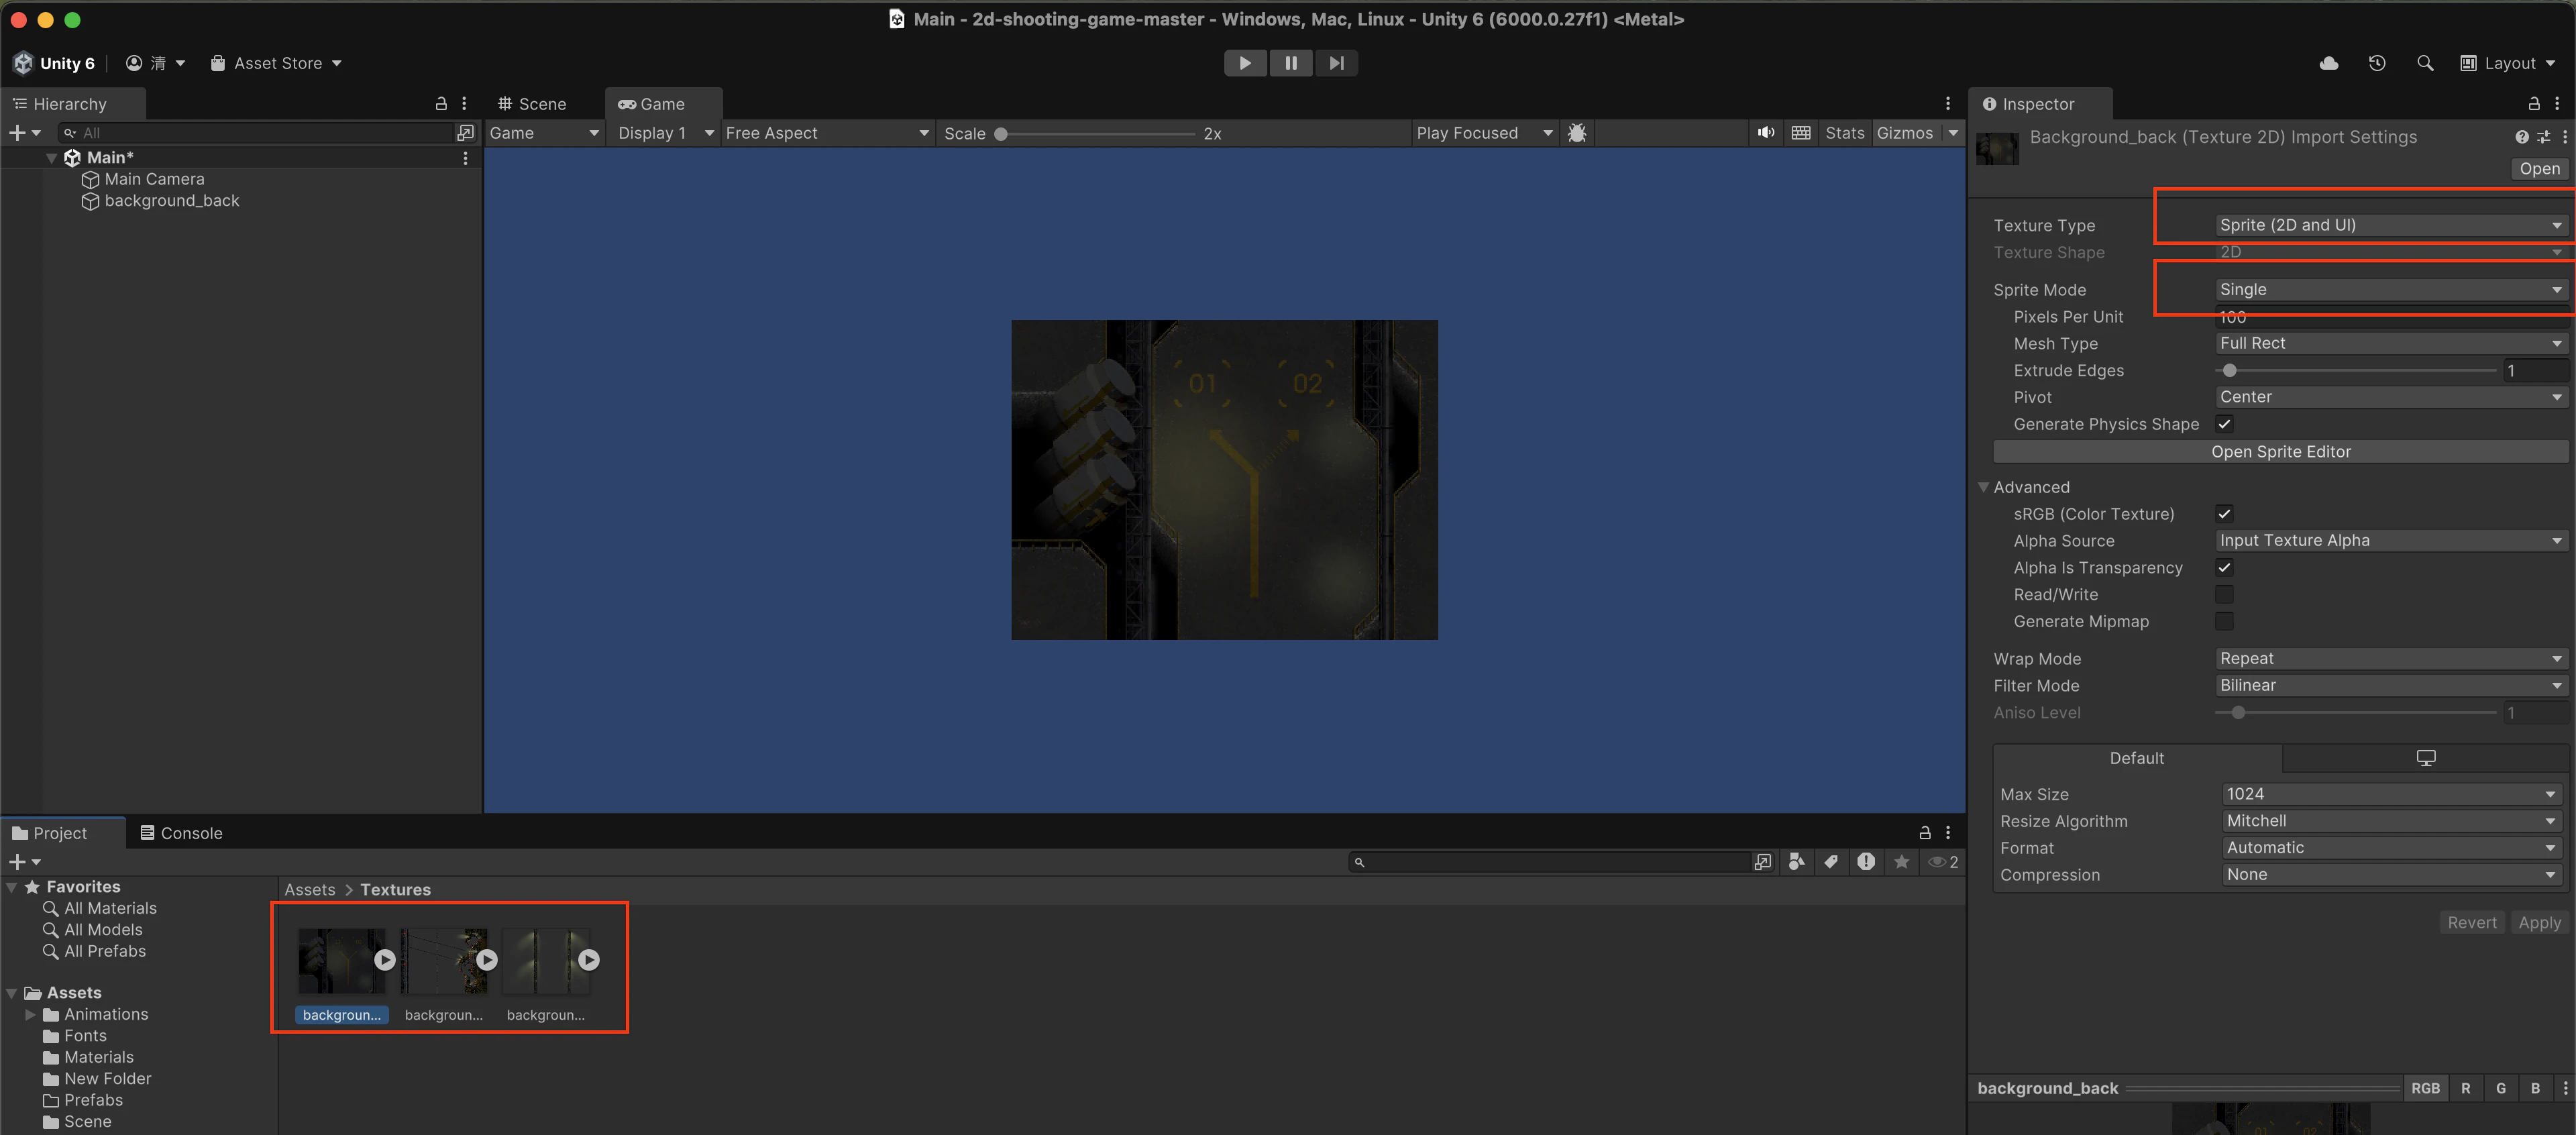Mute audio in the Game view
Image resolution: width=2576 pixels, height=1135 pixels.
[1766, 133]
